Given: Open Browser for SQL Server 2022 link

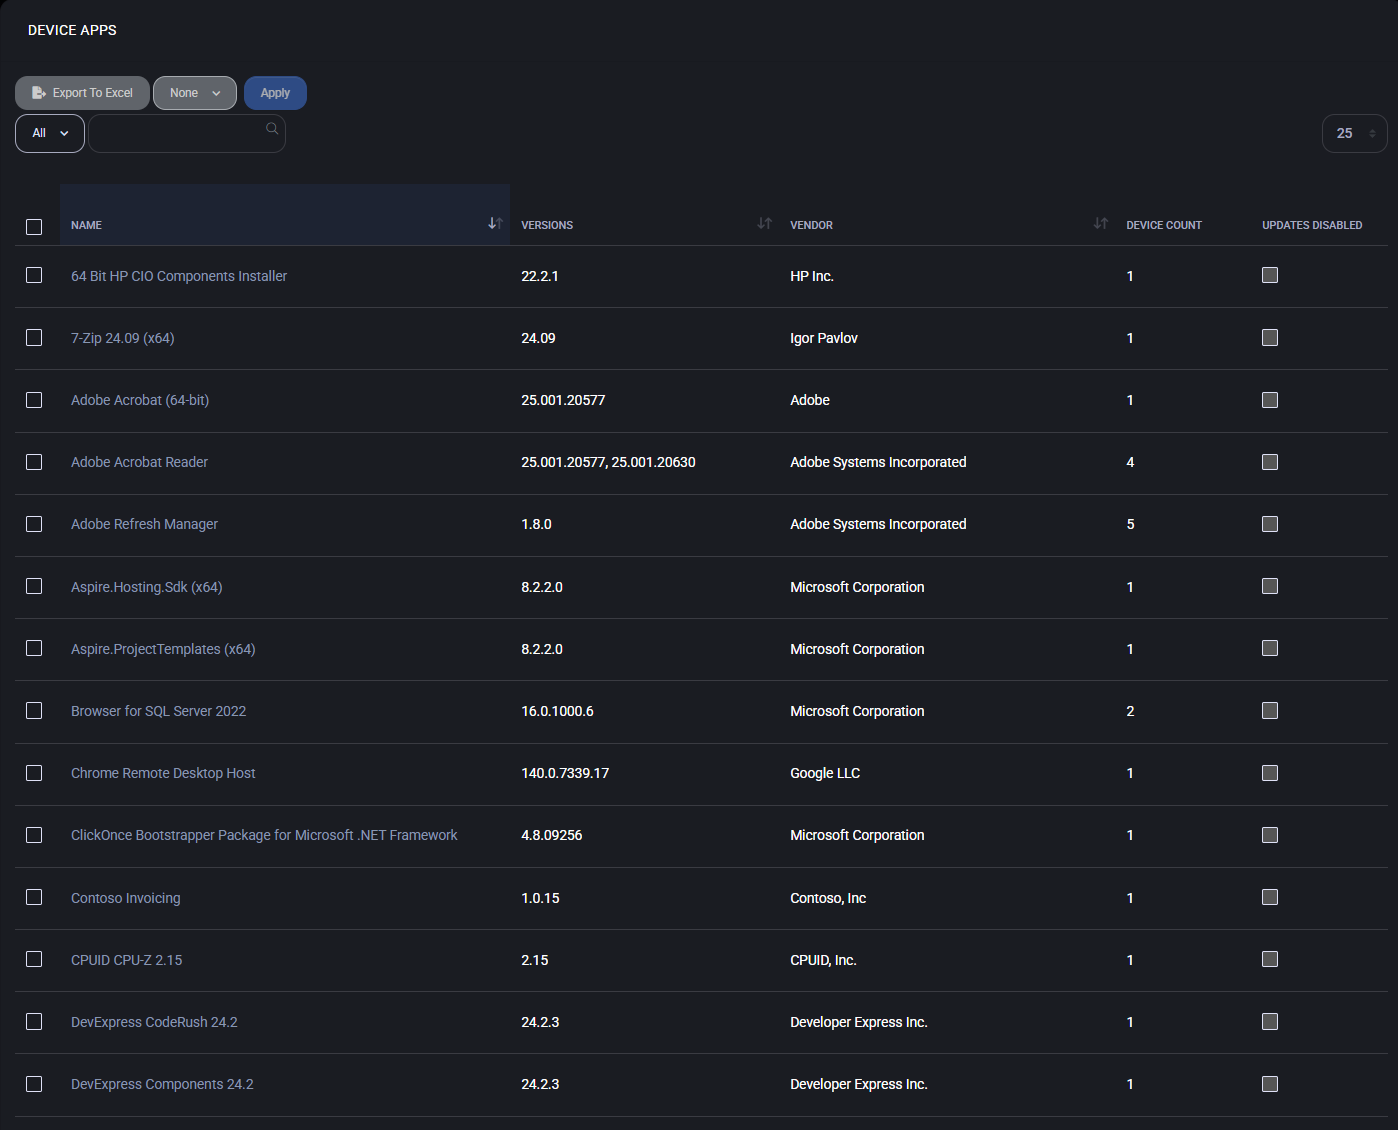Looking at the screenshot, I should (x=159, y=711).
